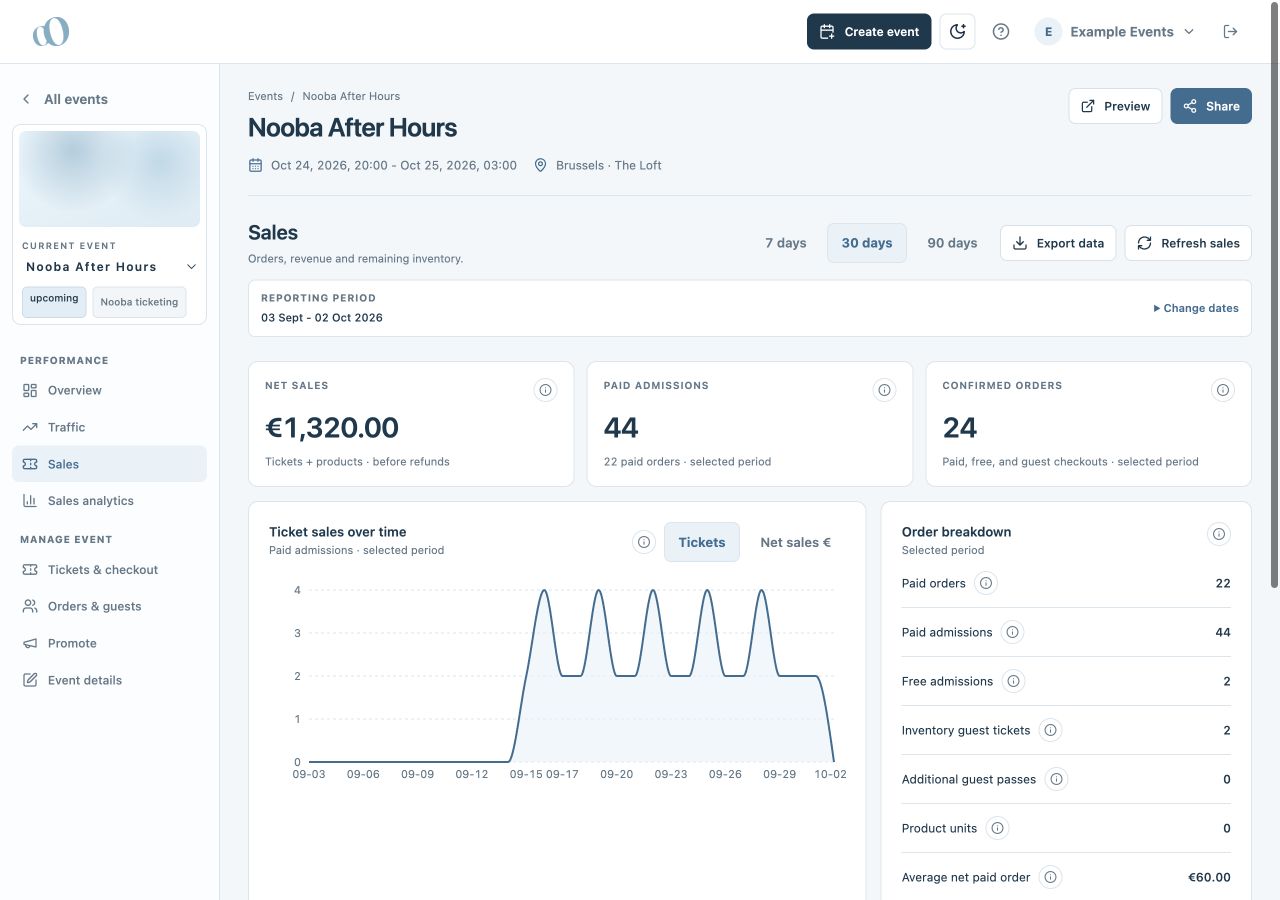Click the Nooba After Hours breadcrumb
The width and height of the screenshot is (1280, 900).
click(351, 96)
